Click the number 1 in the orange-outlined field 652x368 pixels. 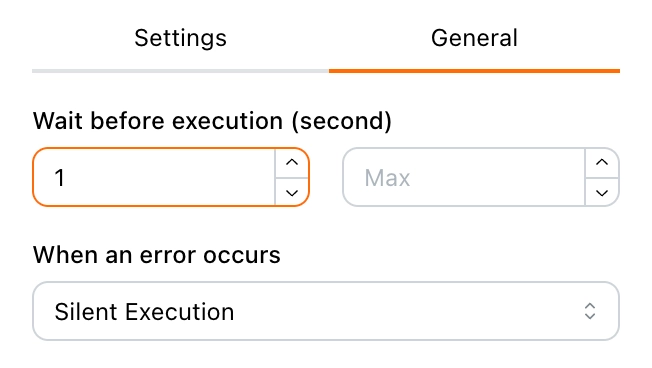[x=59, y=178]
